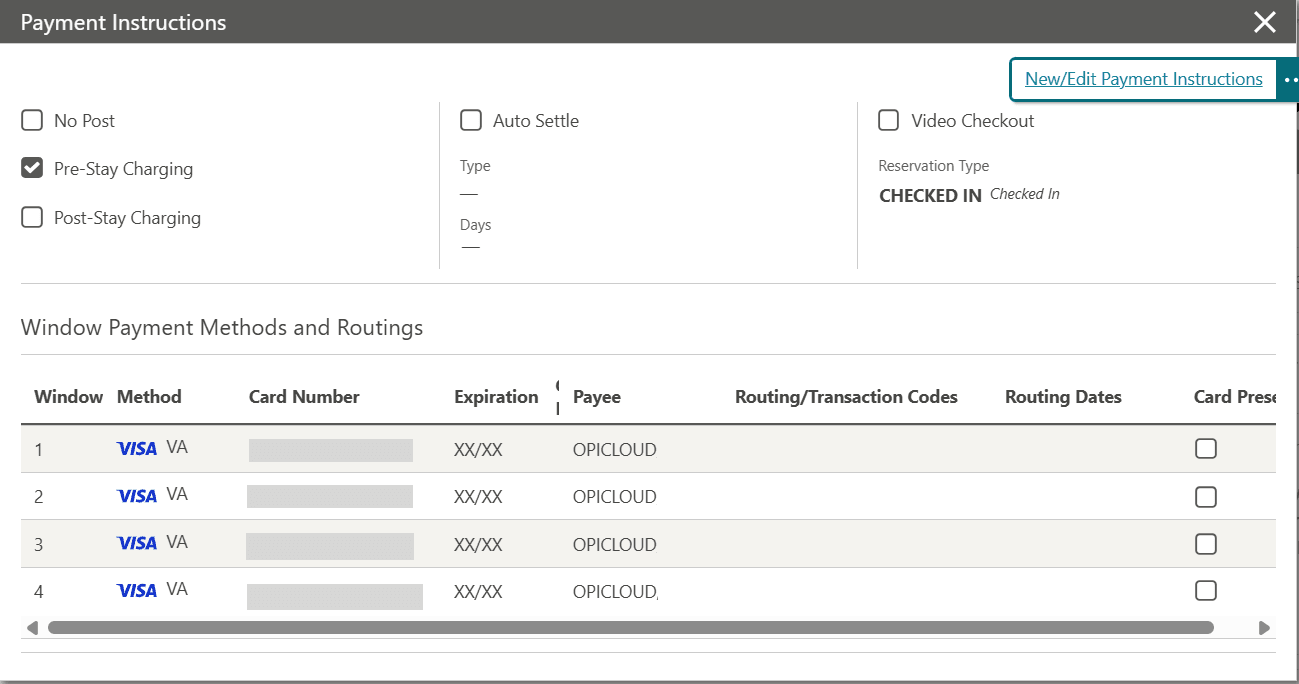Screen dimensions: 1299x684
Task: Click Visa logo in window 4 row
Action: [x=137, y=591]
